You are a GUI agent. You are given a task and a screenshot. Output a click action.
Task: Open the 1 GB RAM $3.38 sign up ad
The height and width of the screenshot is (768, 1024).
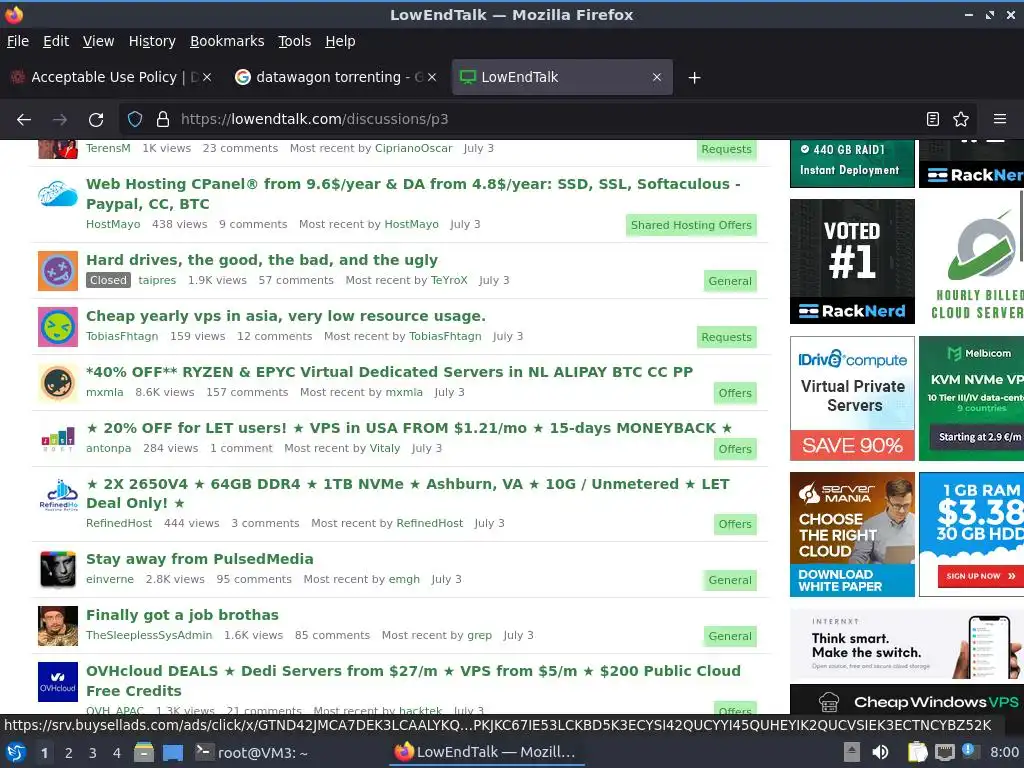click(971, 534)
